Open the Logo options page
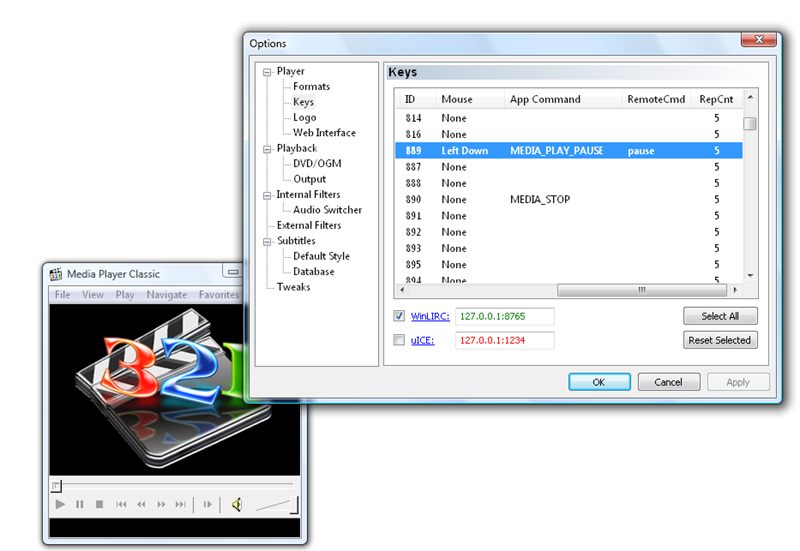 coord(305,117)
